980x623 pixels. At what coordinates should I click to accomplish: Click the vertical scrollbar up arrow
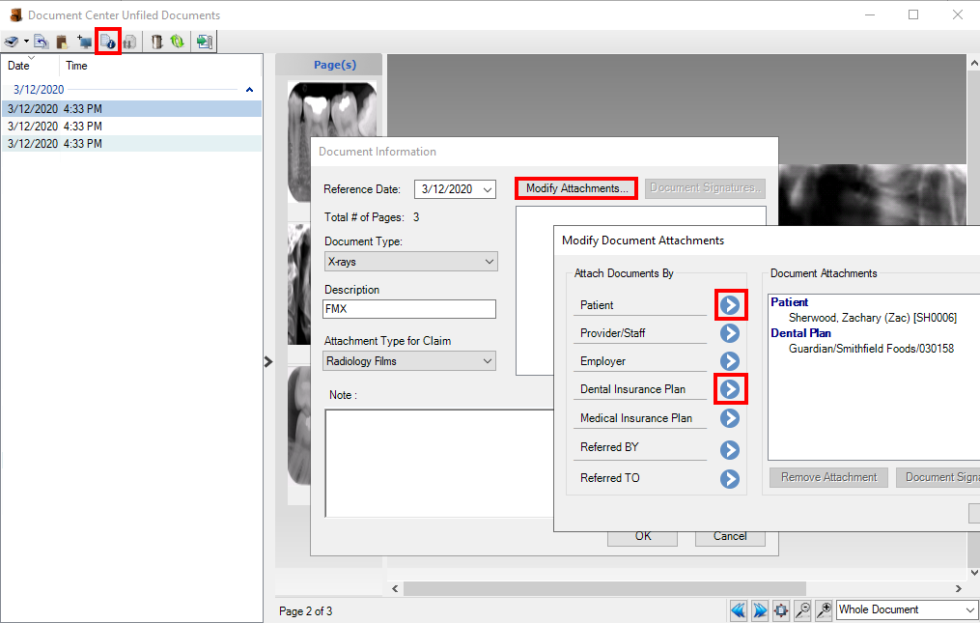tap(974, 63)
